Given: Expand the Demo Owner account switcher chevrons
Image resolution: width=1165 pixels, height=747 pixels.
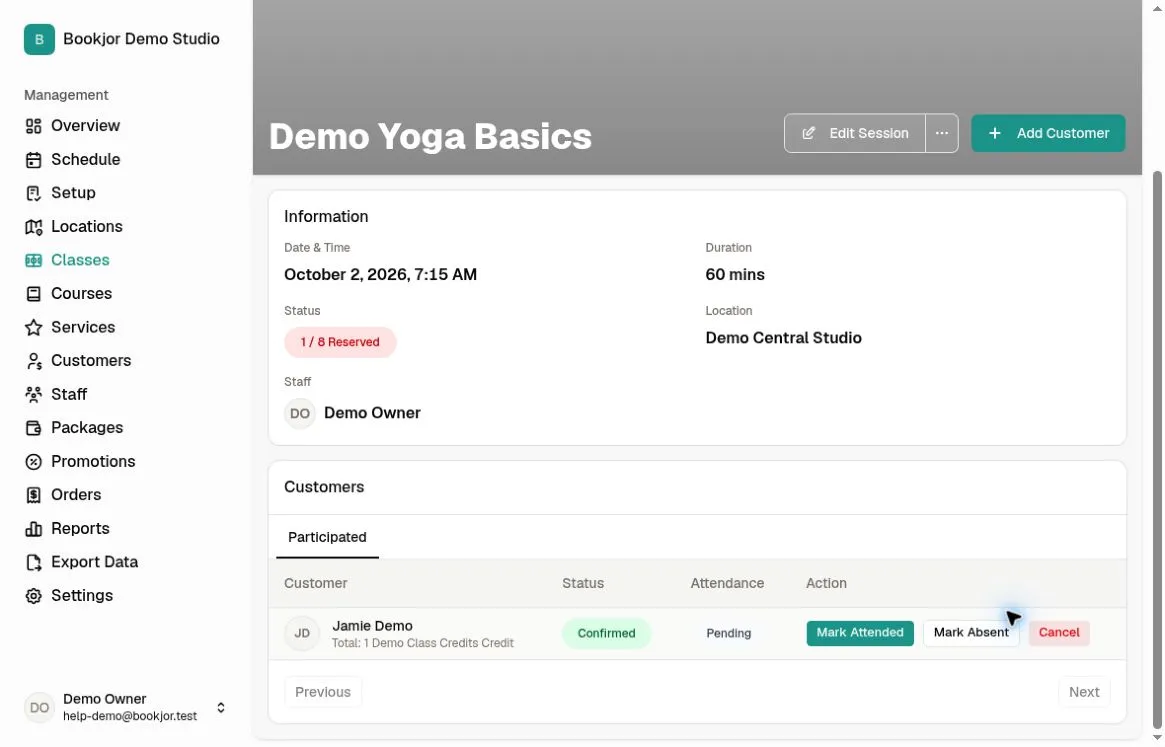Looking at the screenshot, I should (x=221, y=708).
